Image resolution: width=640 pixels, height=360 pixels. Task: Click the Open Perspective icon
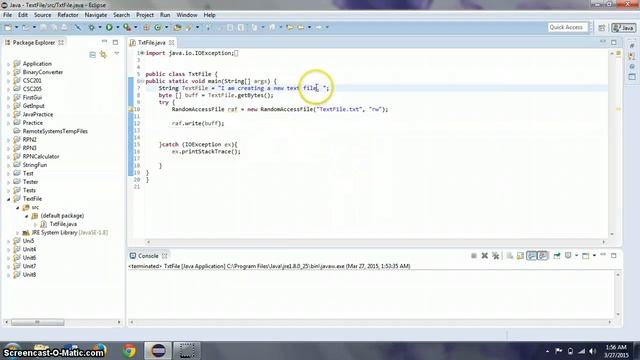[602, 28]
